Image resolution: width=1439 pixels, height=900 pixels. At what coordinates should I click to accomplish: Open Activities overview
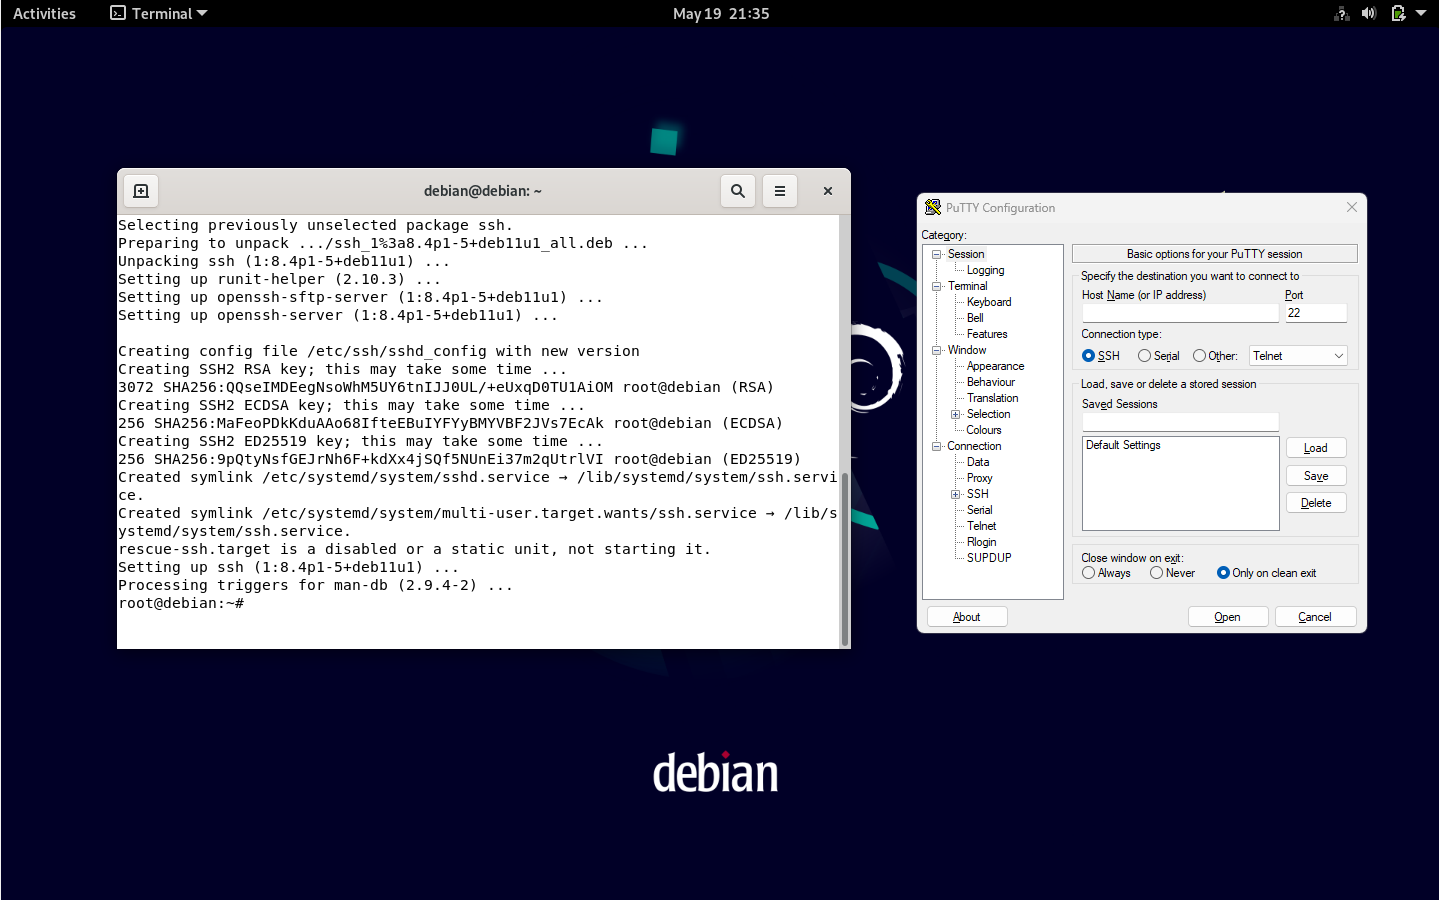[44, 14]
